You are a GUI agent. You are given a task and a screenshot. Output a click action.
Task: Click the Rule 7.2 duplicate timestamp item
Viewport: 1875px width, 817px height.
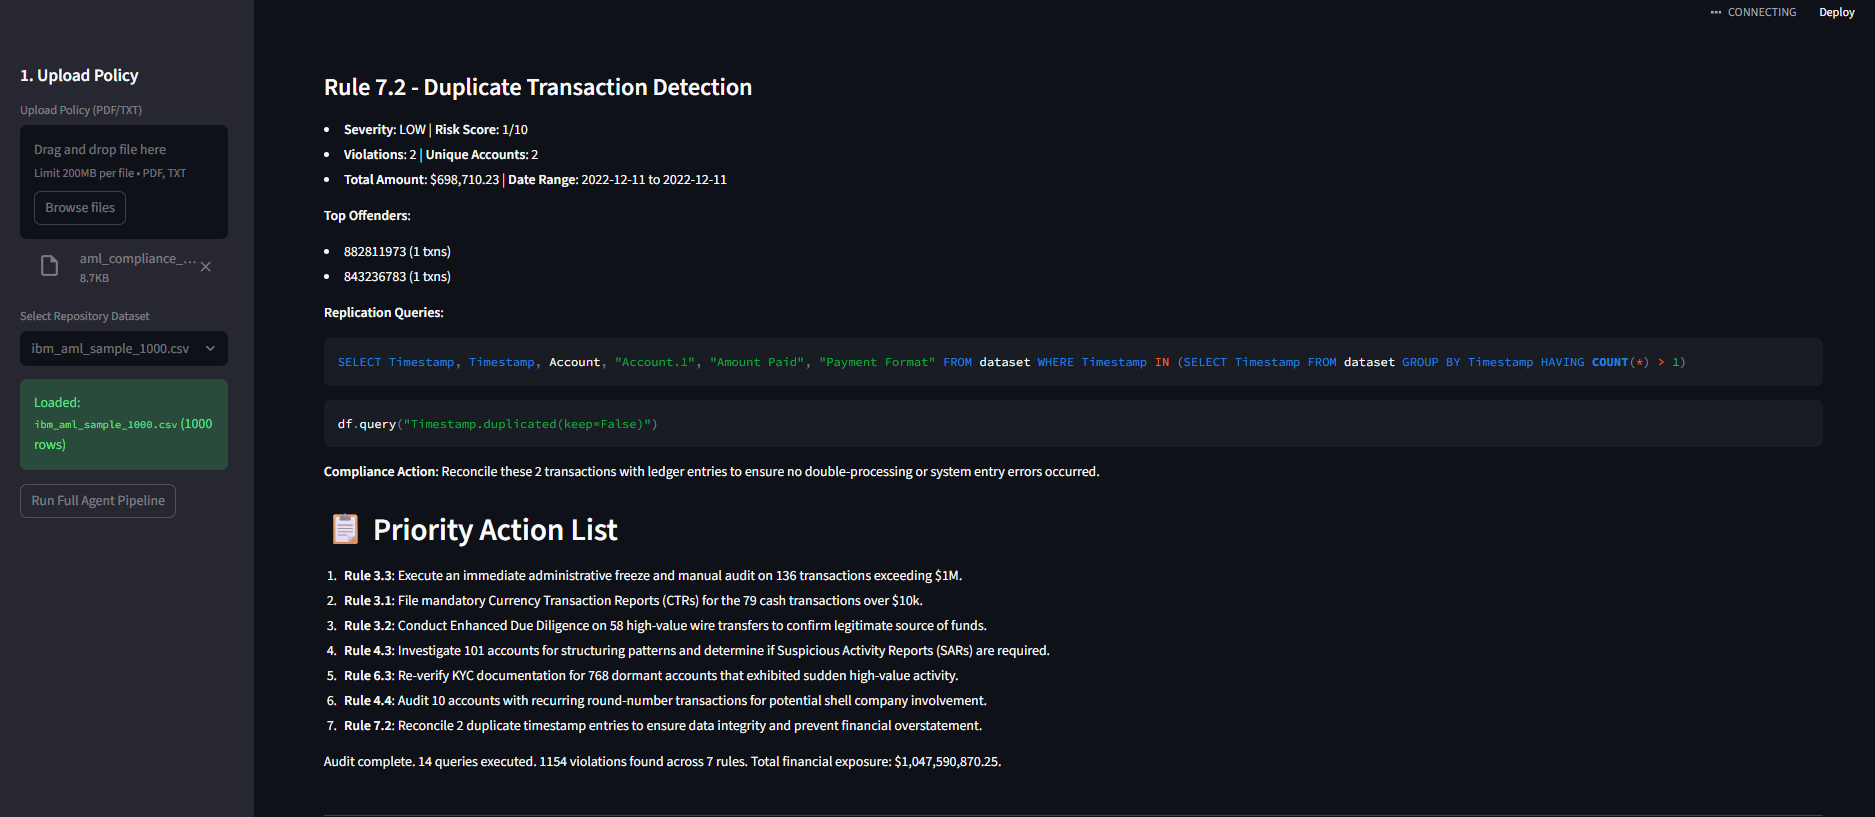pyautogui.click(x=663, y=725)
